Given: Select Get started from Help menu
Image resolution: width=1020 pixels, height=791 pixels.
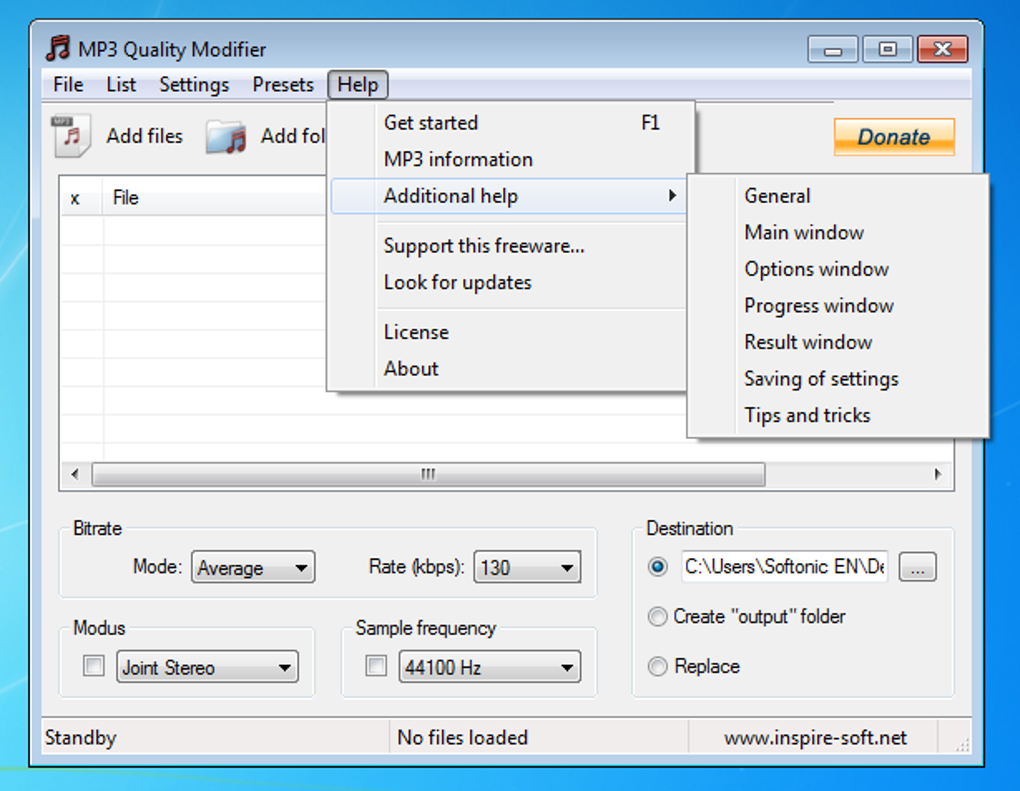Looking at the screenshot, I should pyautogui.click(x=429, y=122).
